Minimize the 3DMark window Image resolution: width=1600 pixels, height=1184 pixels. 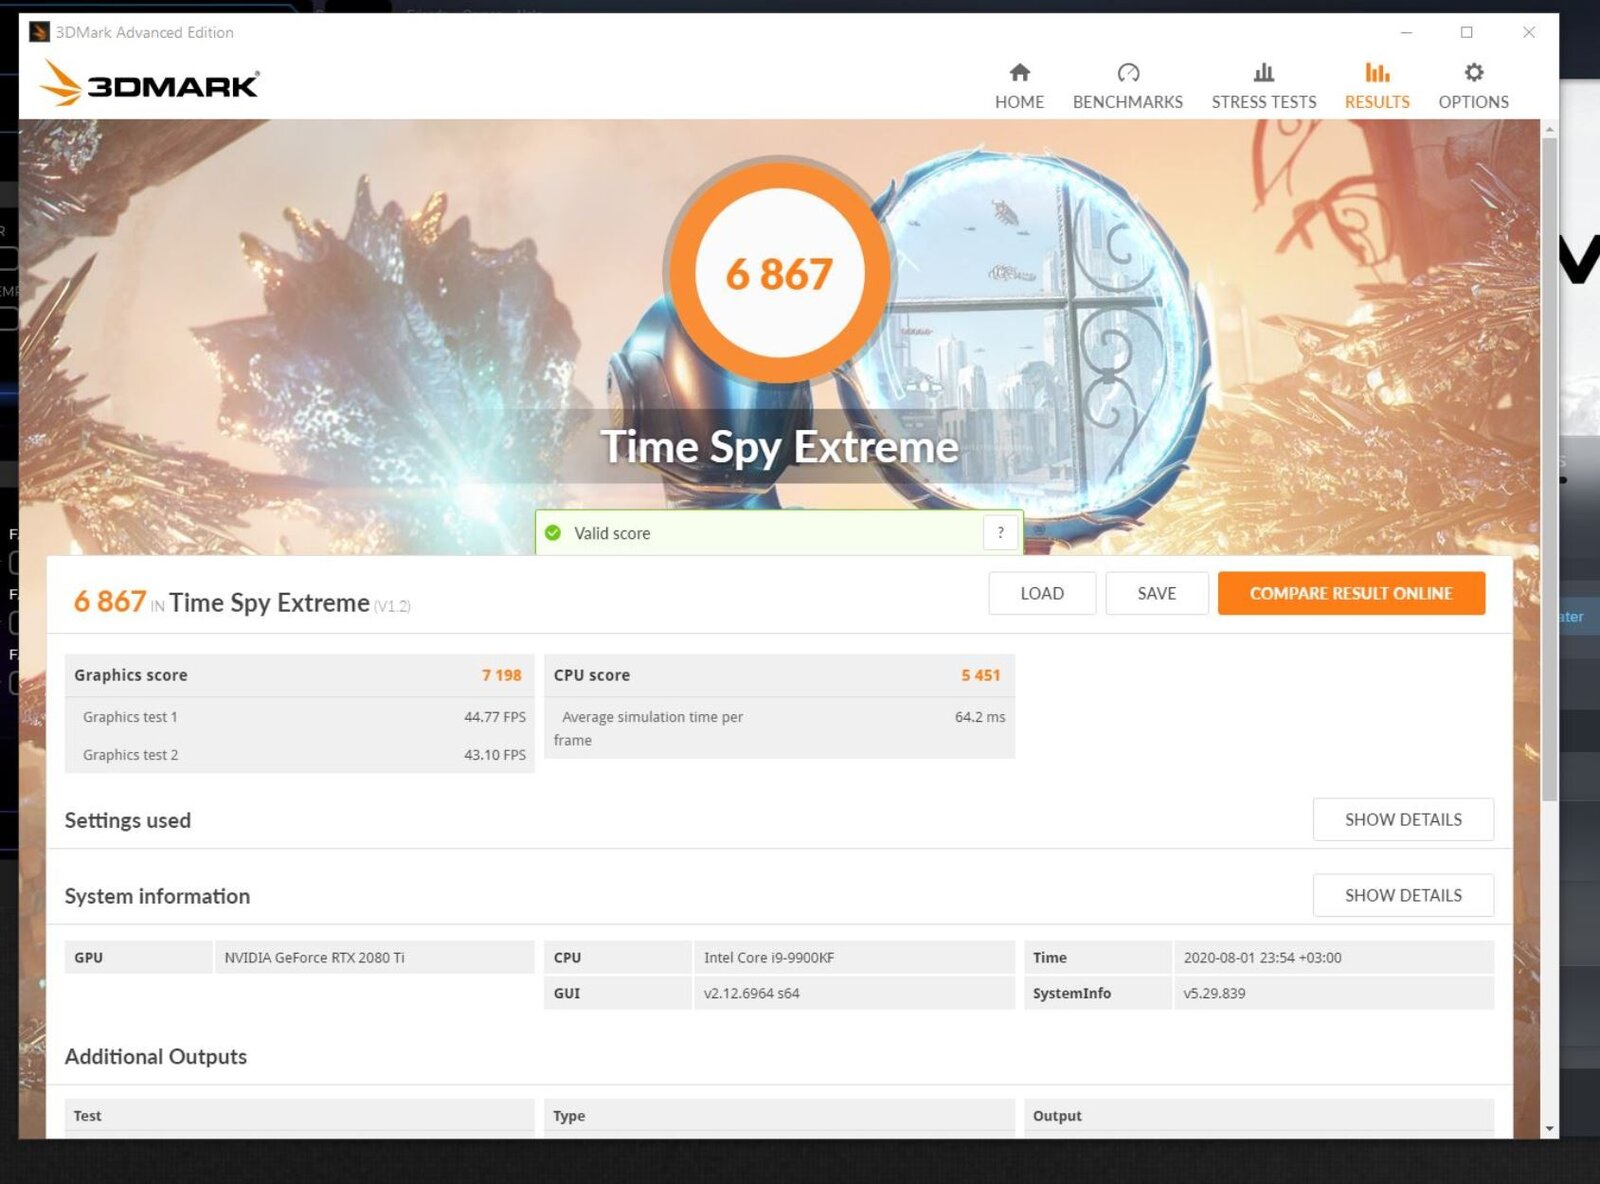(x=1406, y=32)
